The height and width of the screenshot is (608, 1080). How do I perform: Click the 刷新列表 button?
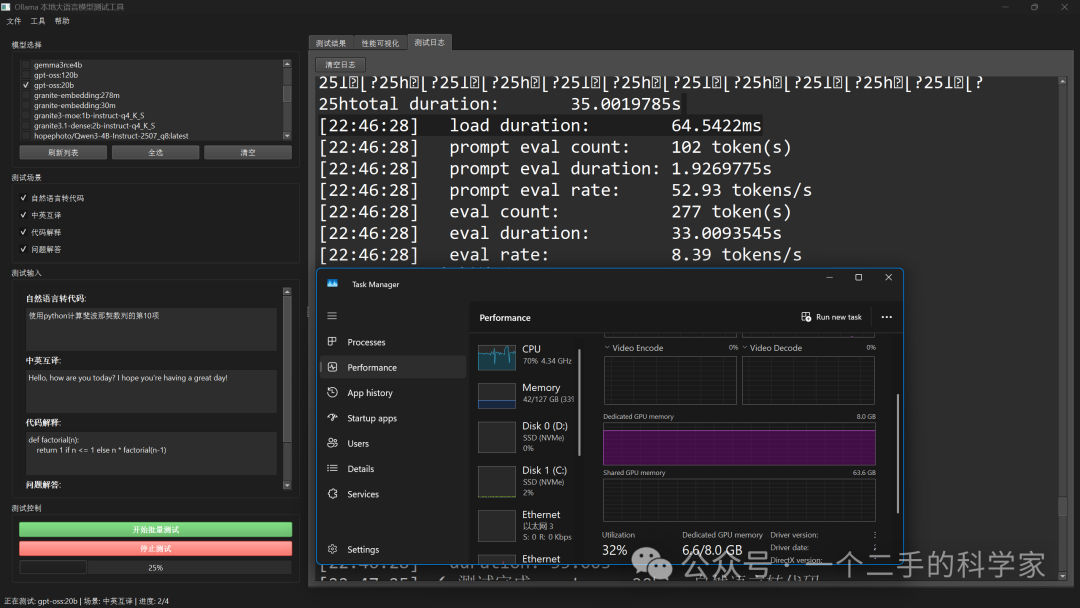tap(63, 153)
